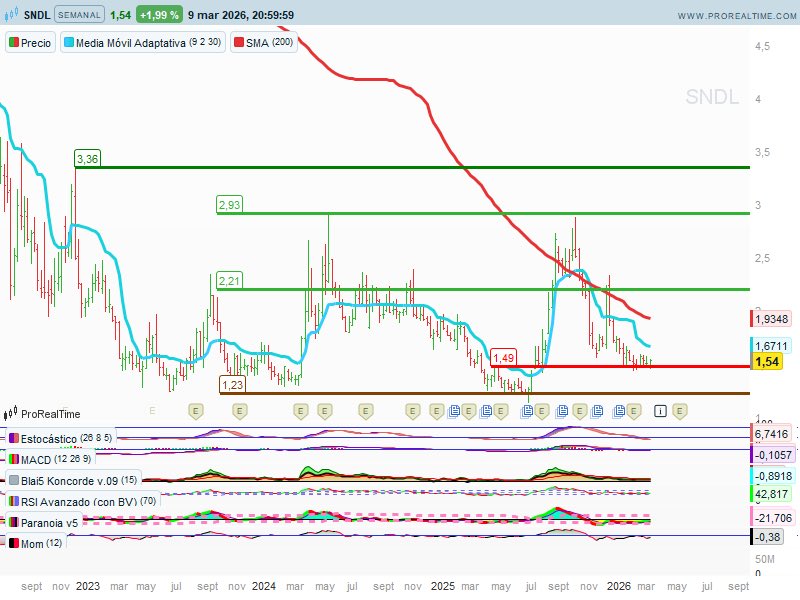Open the document icon above 2026 label
This screenshot has height=600, width=800.
coord(619,411)
